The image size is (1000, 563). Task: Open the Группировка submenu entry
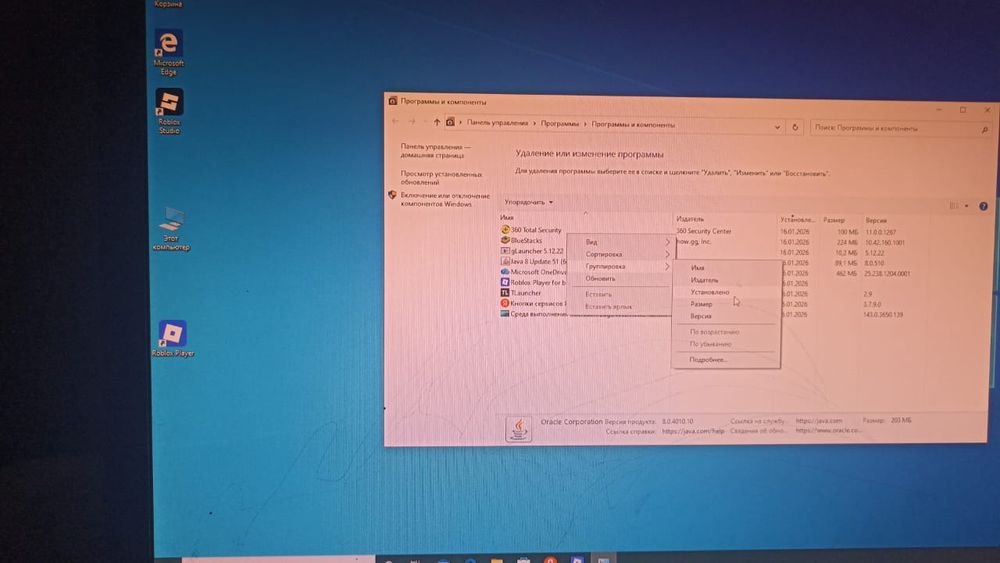click(x=622, y=267)
